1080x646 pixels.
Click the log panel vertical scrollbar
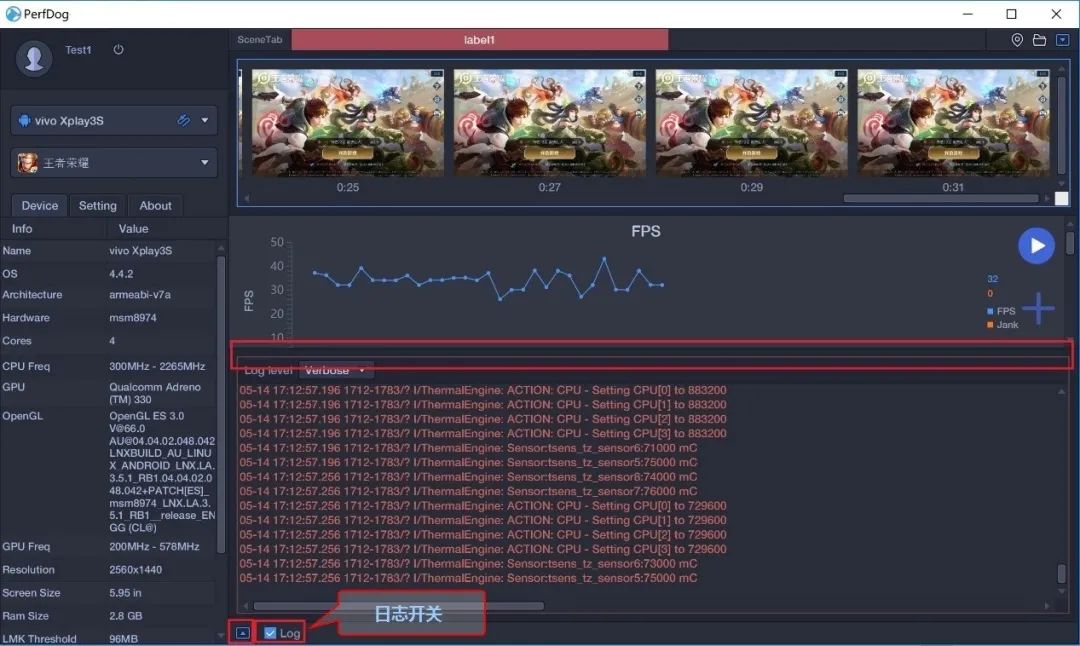(x=1061, y=572)
